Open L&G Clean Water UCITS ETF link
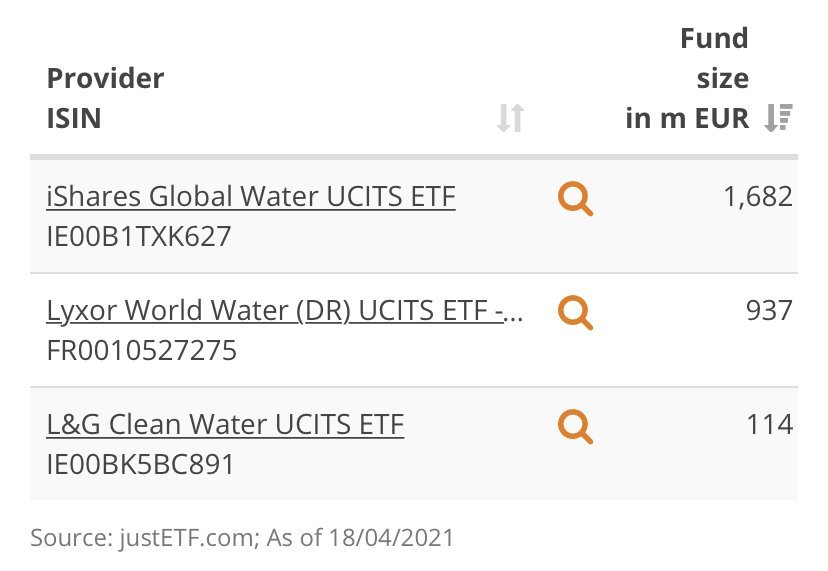Viewport: 828px width, 571px height. [225, 425]
